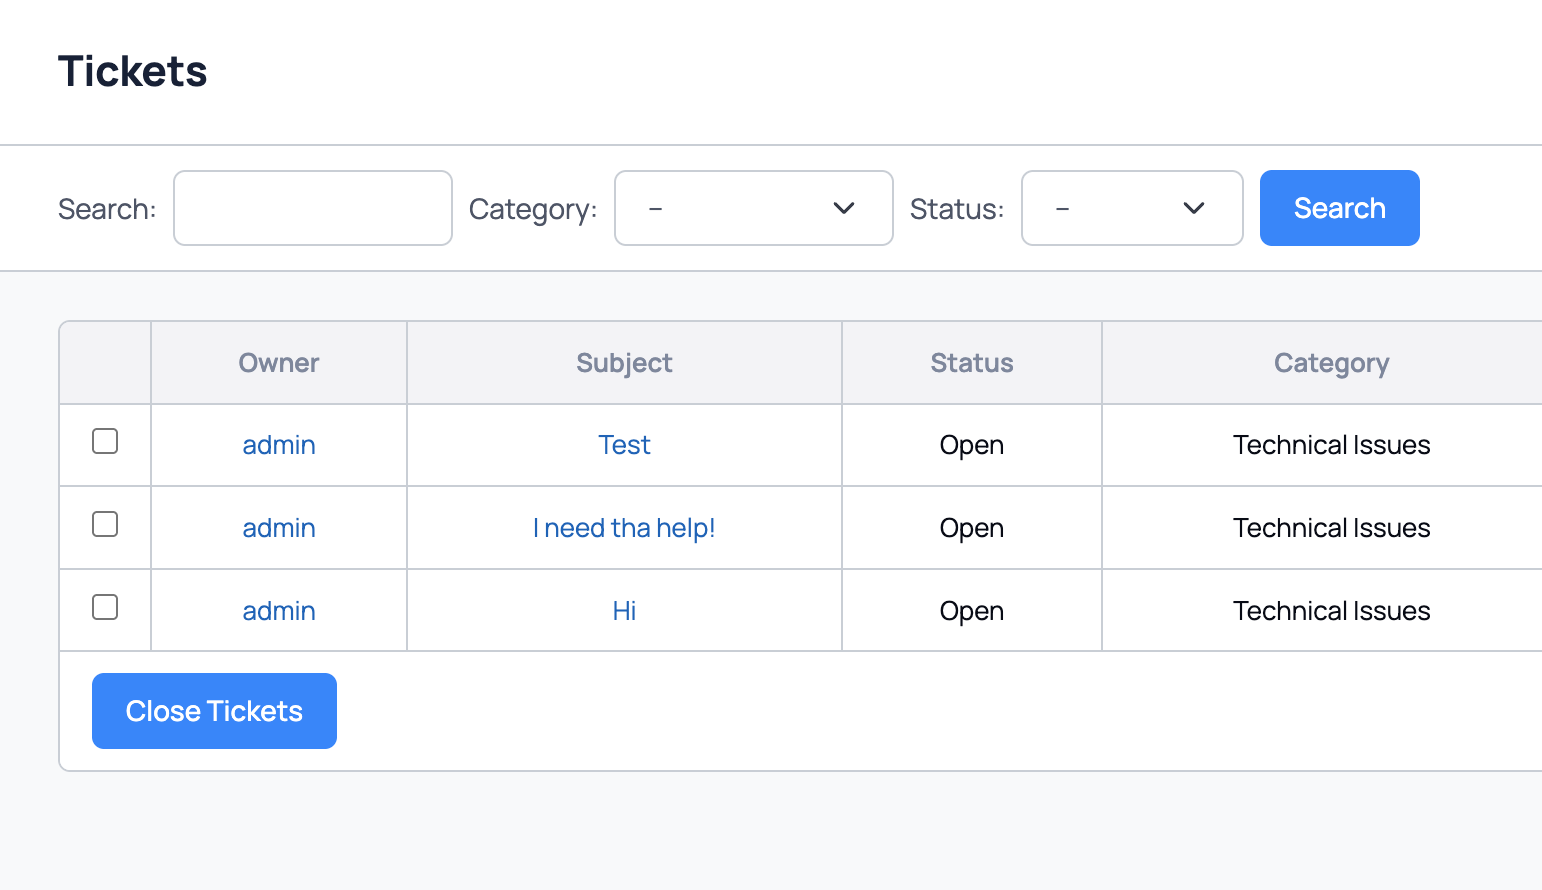Expand the Status filter dropdown
Image resolution: width=1542 pixels, height=890 pixels.
[x=1131, y=208]
